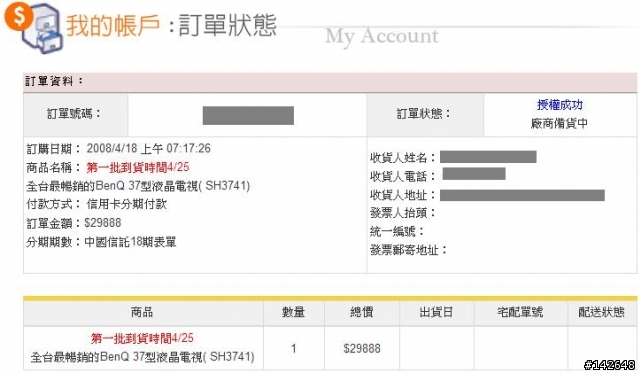Viewport: 640px width, 373px height.
Task: Open the BenQ 37型液晶電視 product name in details
Action: [138, 186]
